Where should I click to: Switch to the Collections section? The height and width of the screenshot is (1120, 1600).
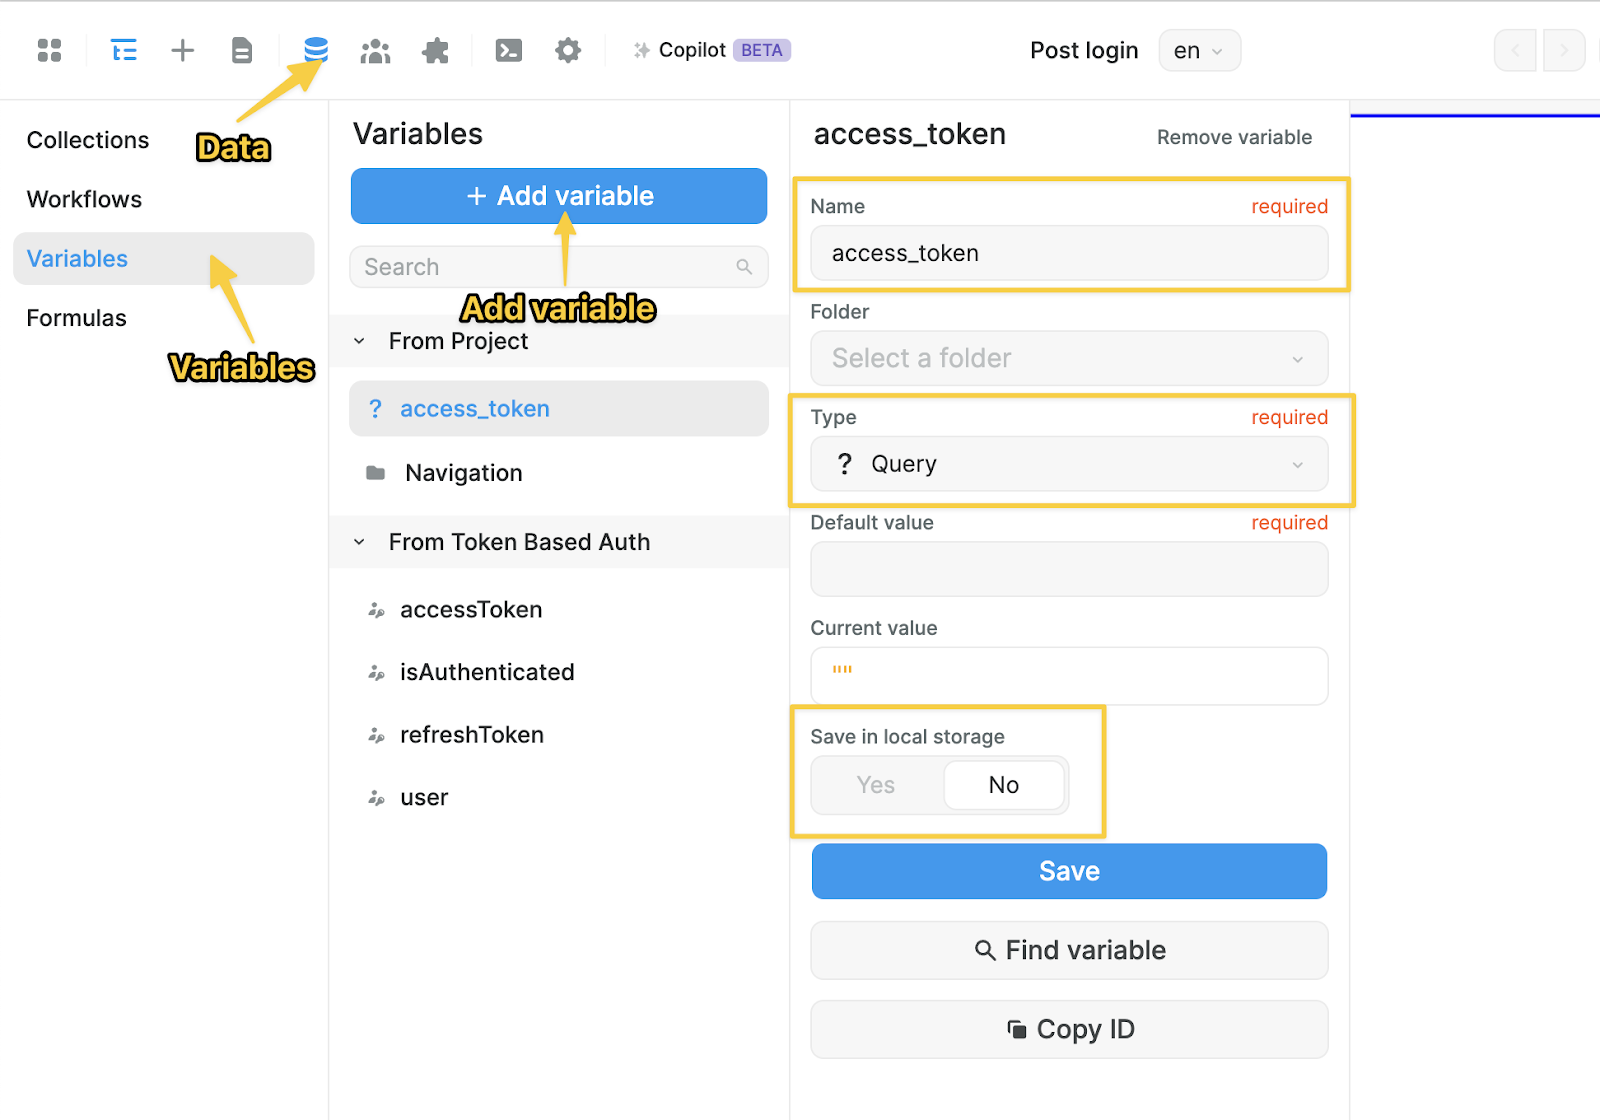pyautogui.click(x=87, y=139)
